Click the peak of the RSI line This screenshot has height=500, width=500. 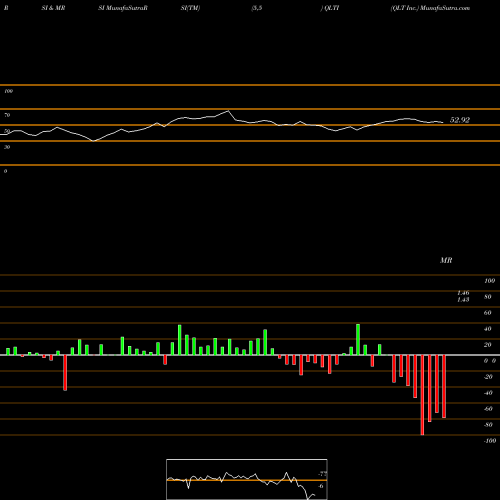pos(228,111)
